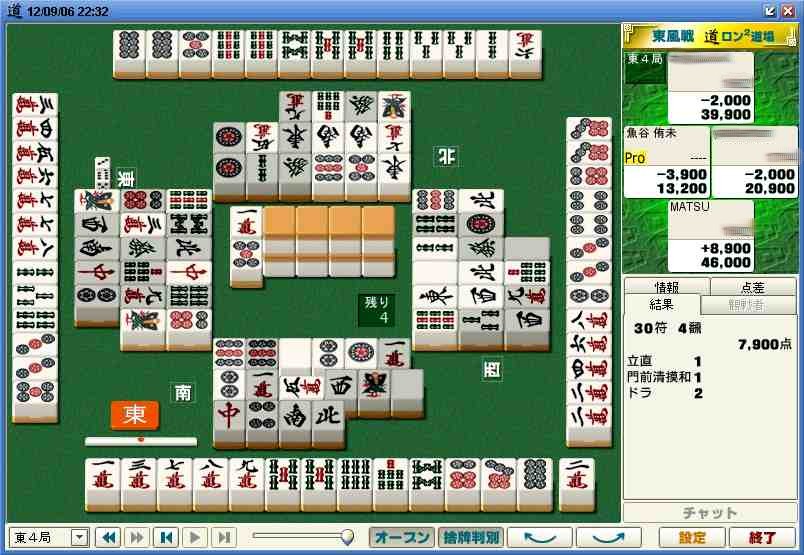
Task: Click the -3,900 score change value
Action: [x=681, y=174]
